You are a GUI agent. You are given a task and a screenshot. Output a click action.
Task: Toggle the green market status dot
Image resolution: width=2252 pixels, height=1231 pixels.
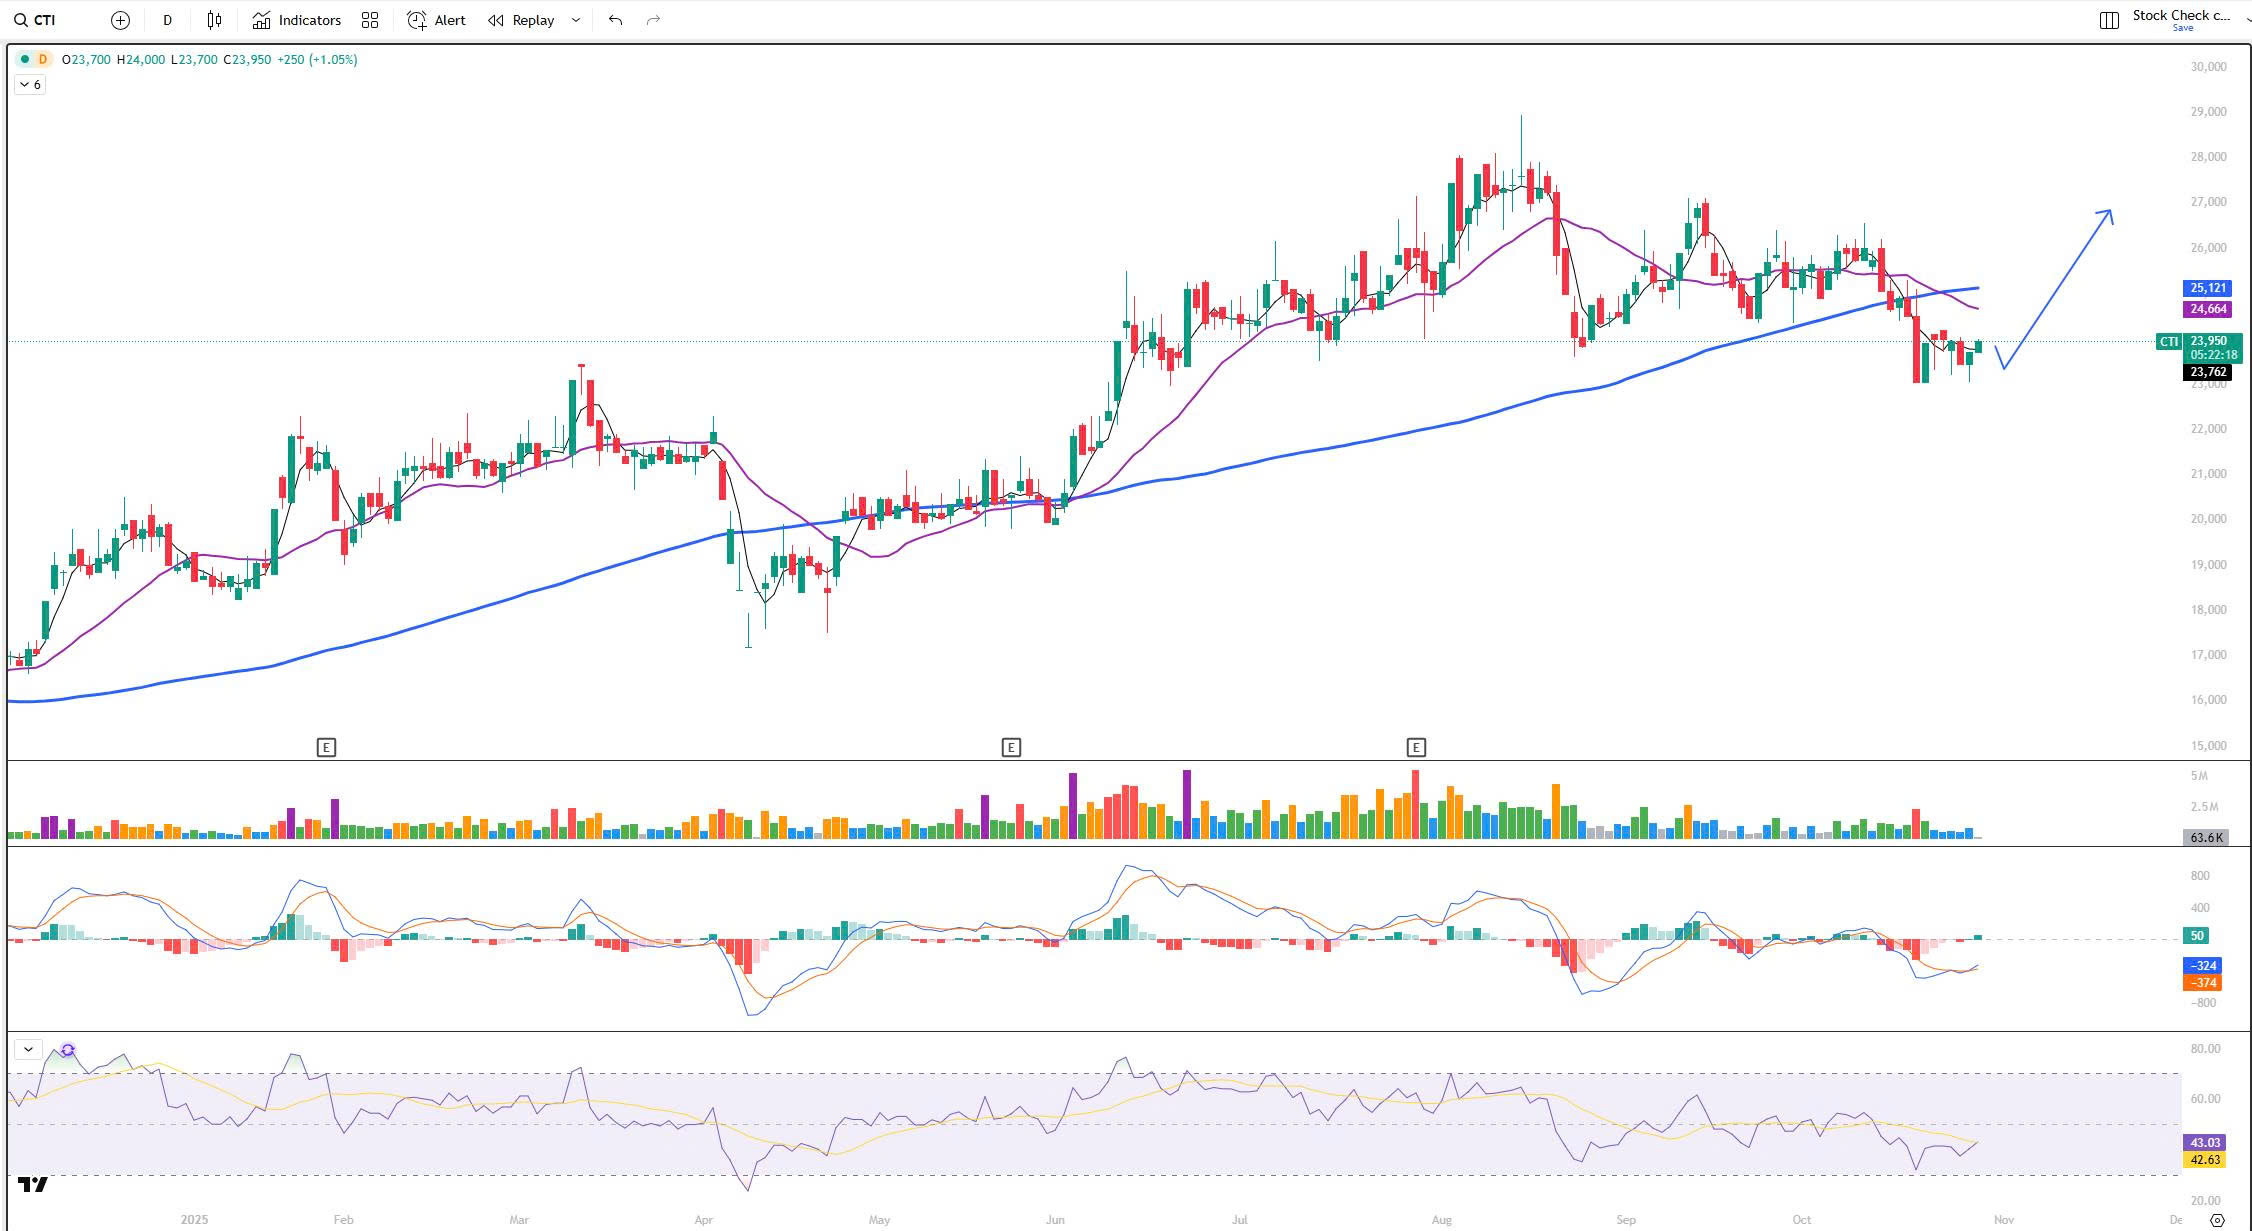(25, 60)
